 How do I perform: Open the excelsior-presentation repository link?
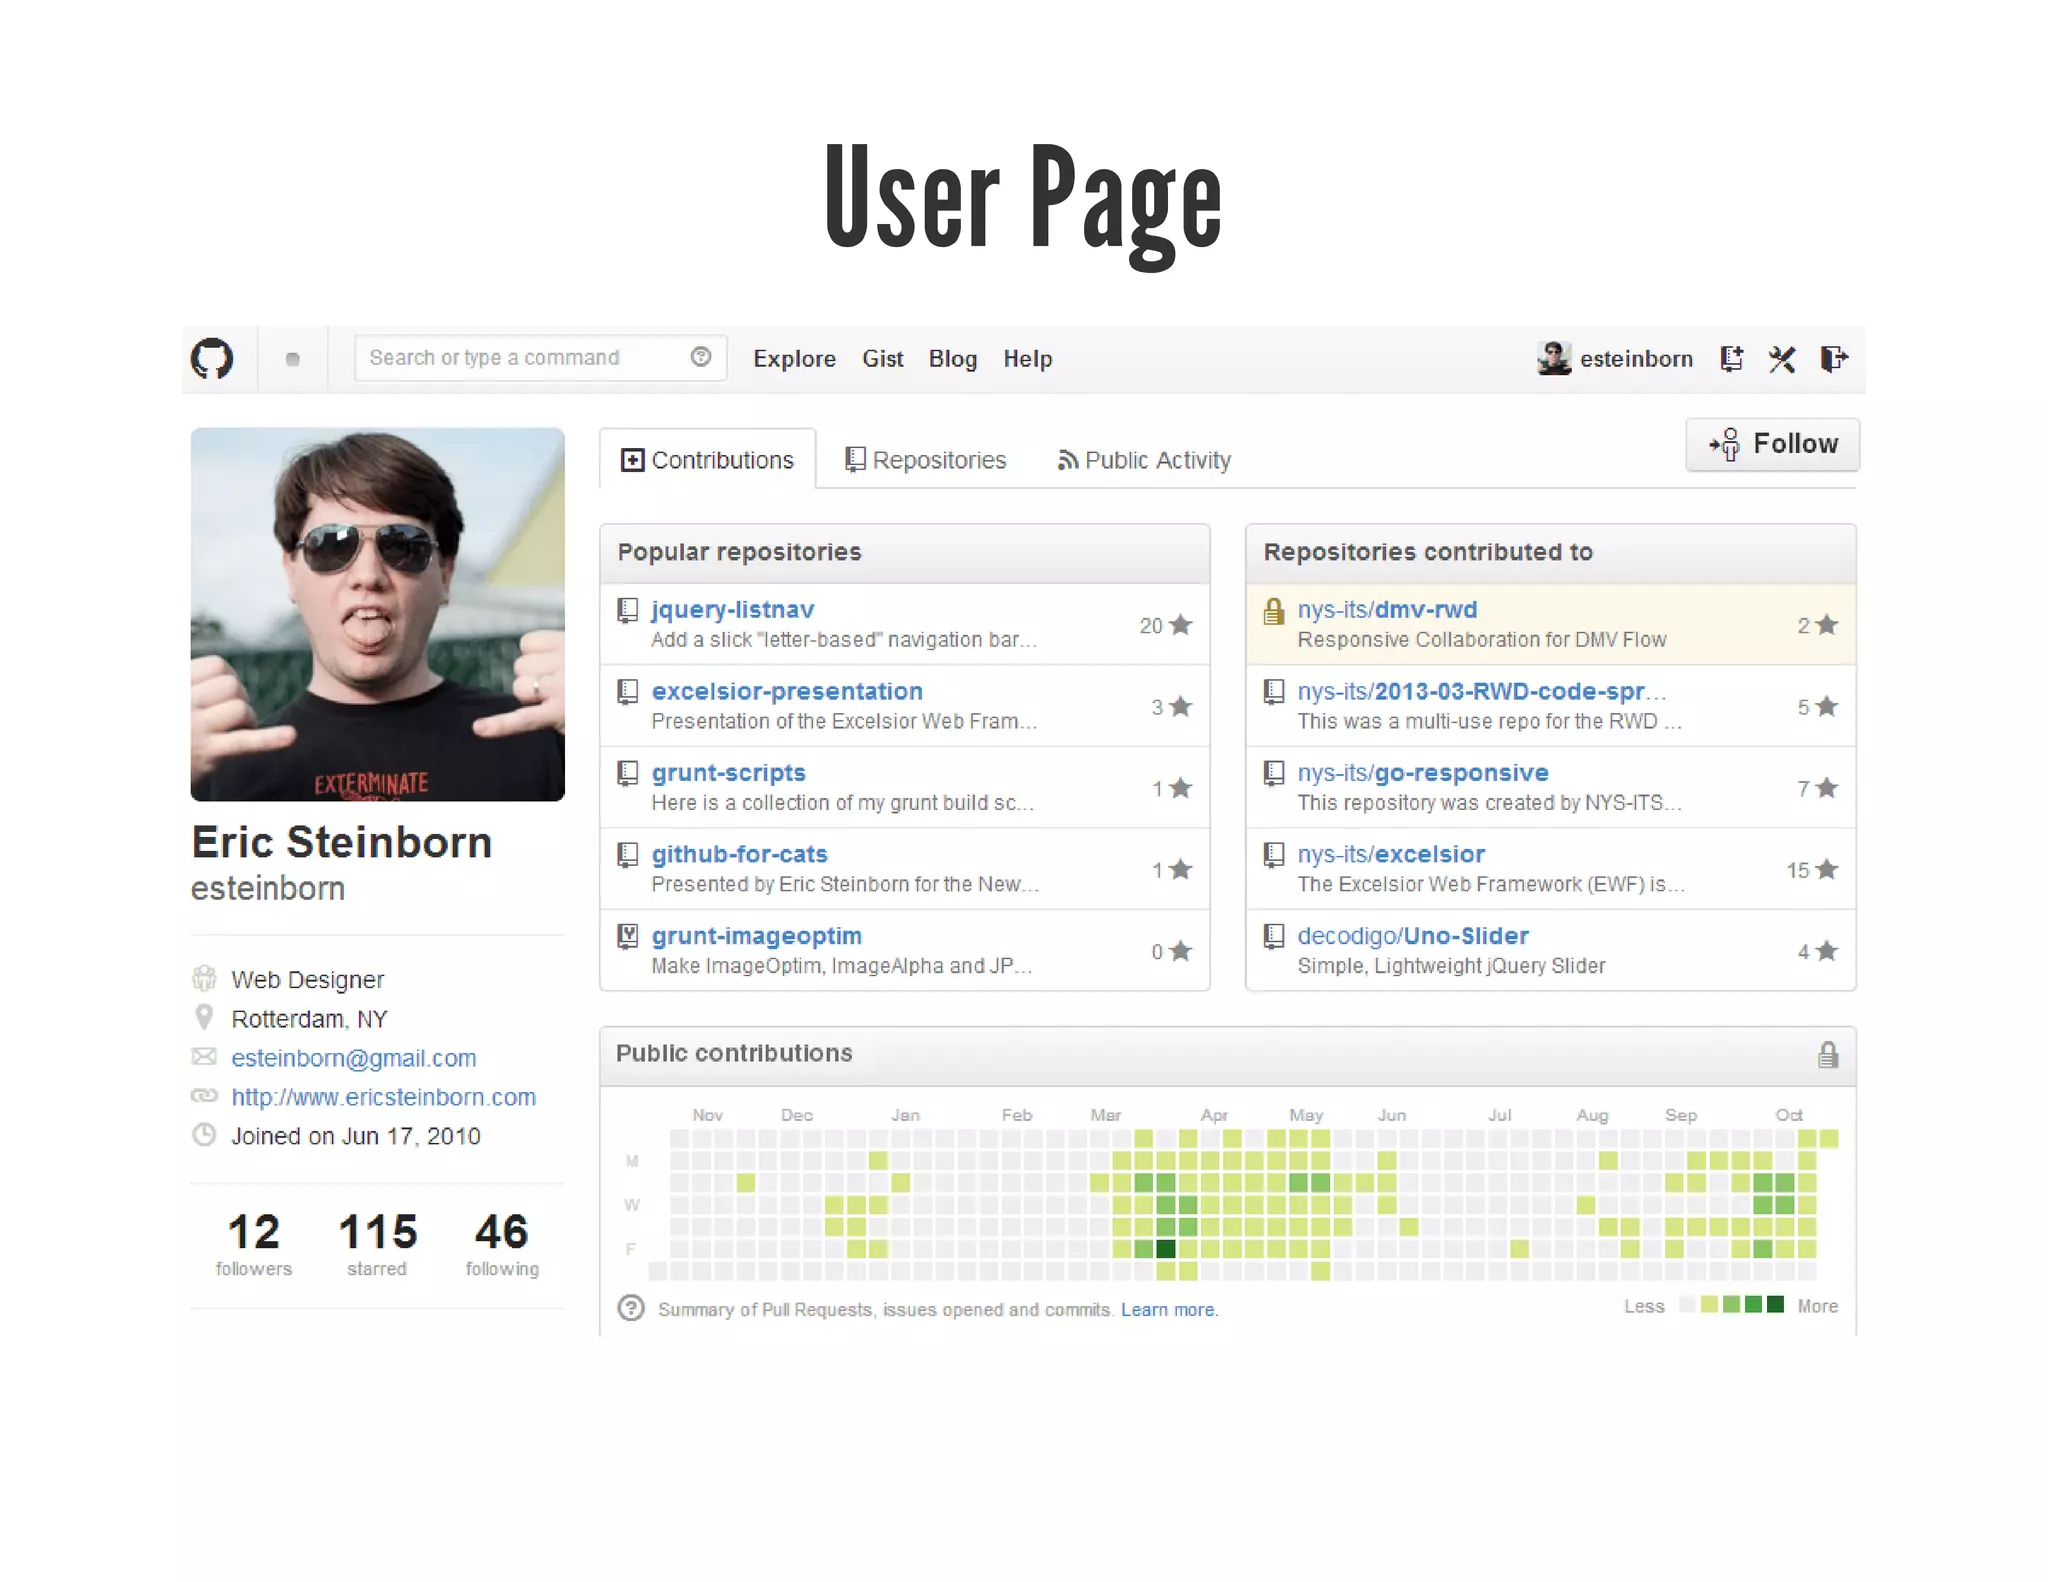pyautogui.click(x=787, y=691)
